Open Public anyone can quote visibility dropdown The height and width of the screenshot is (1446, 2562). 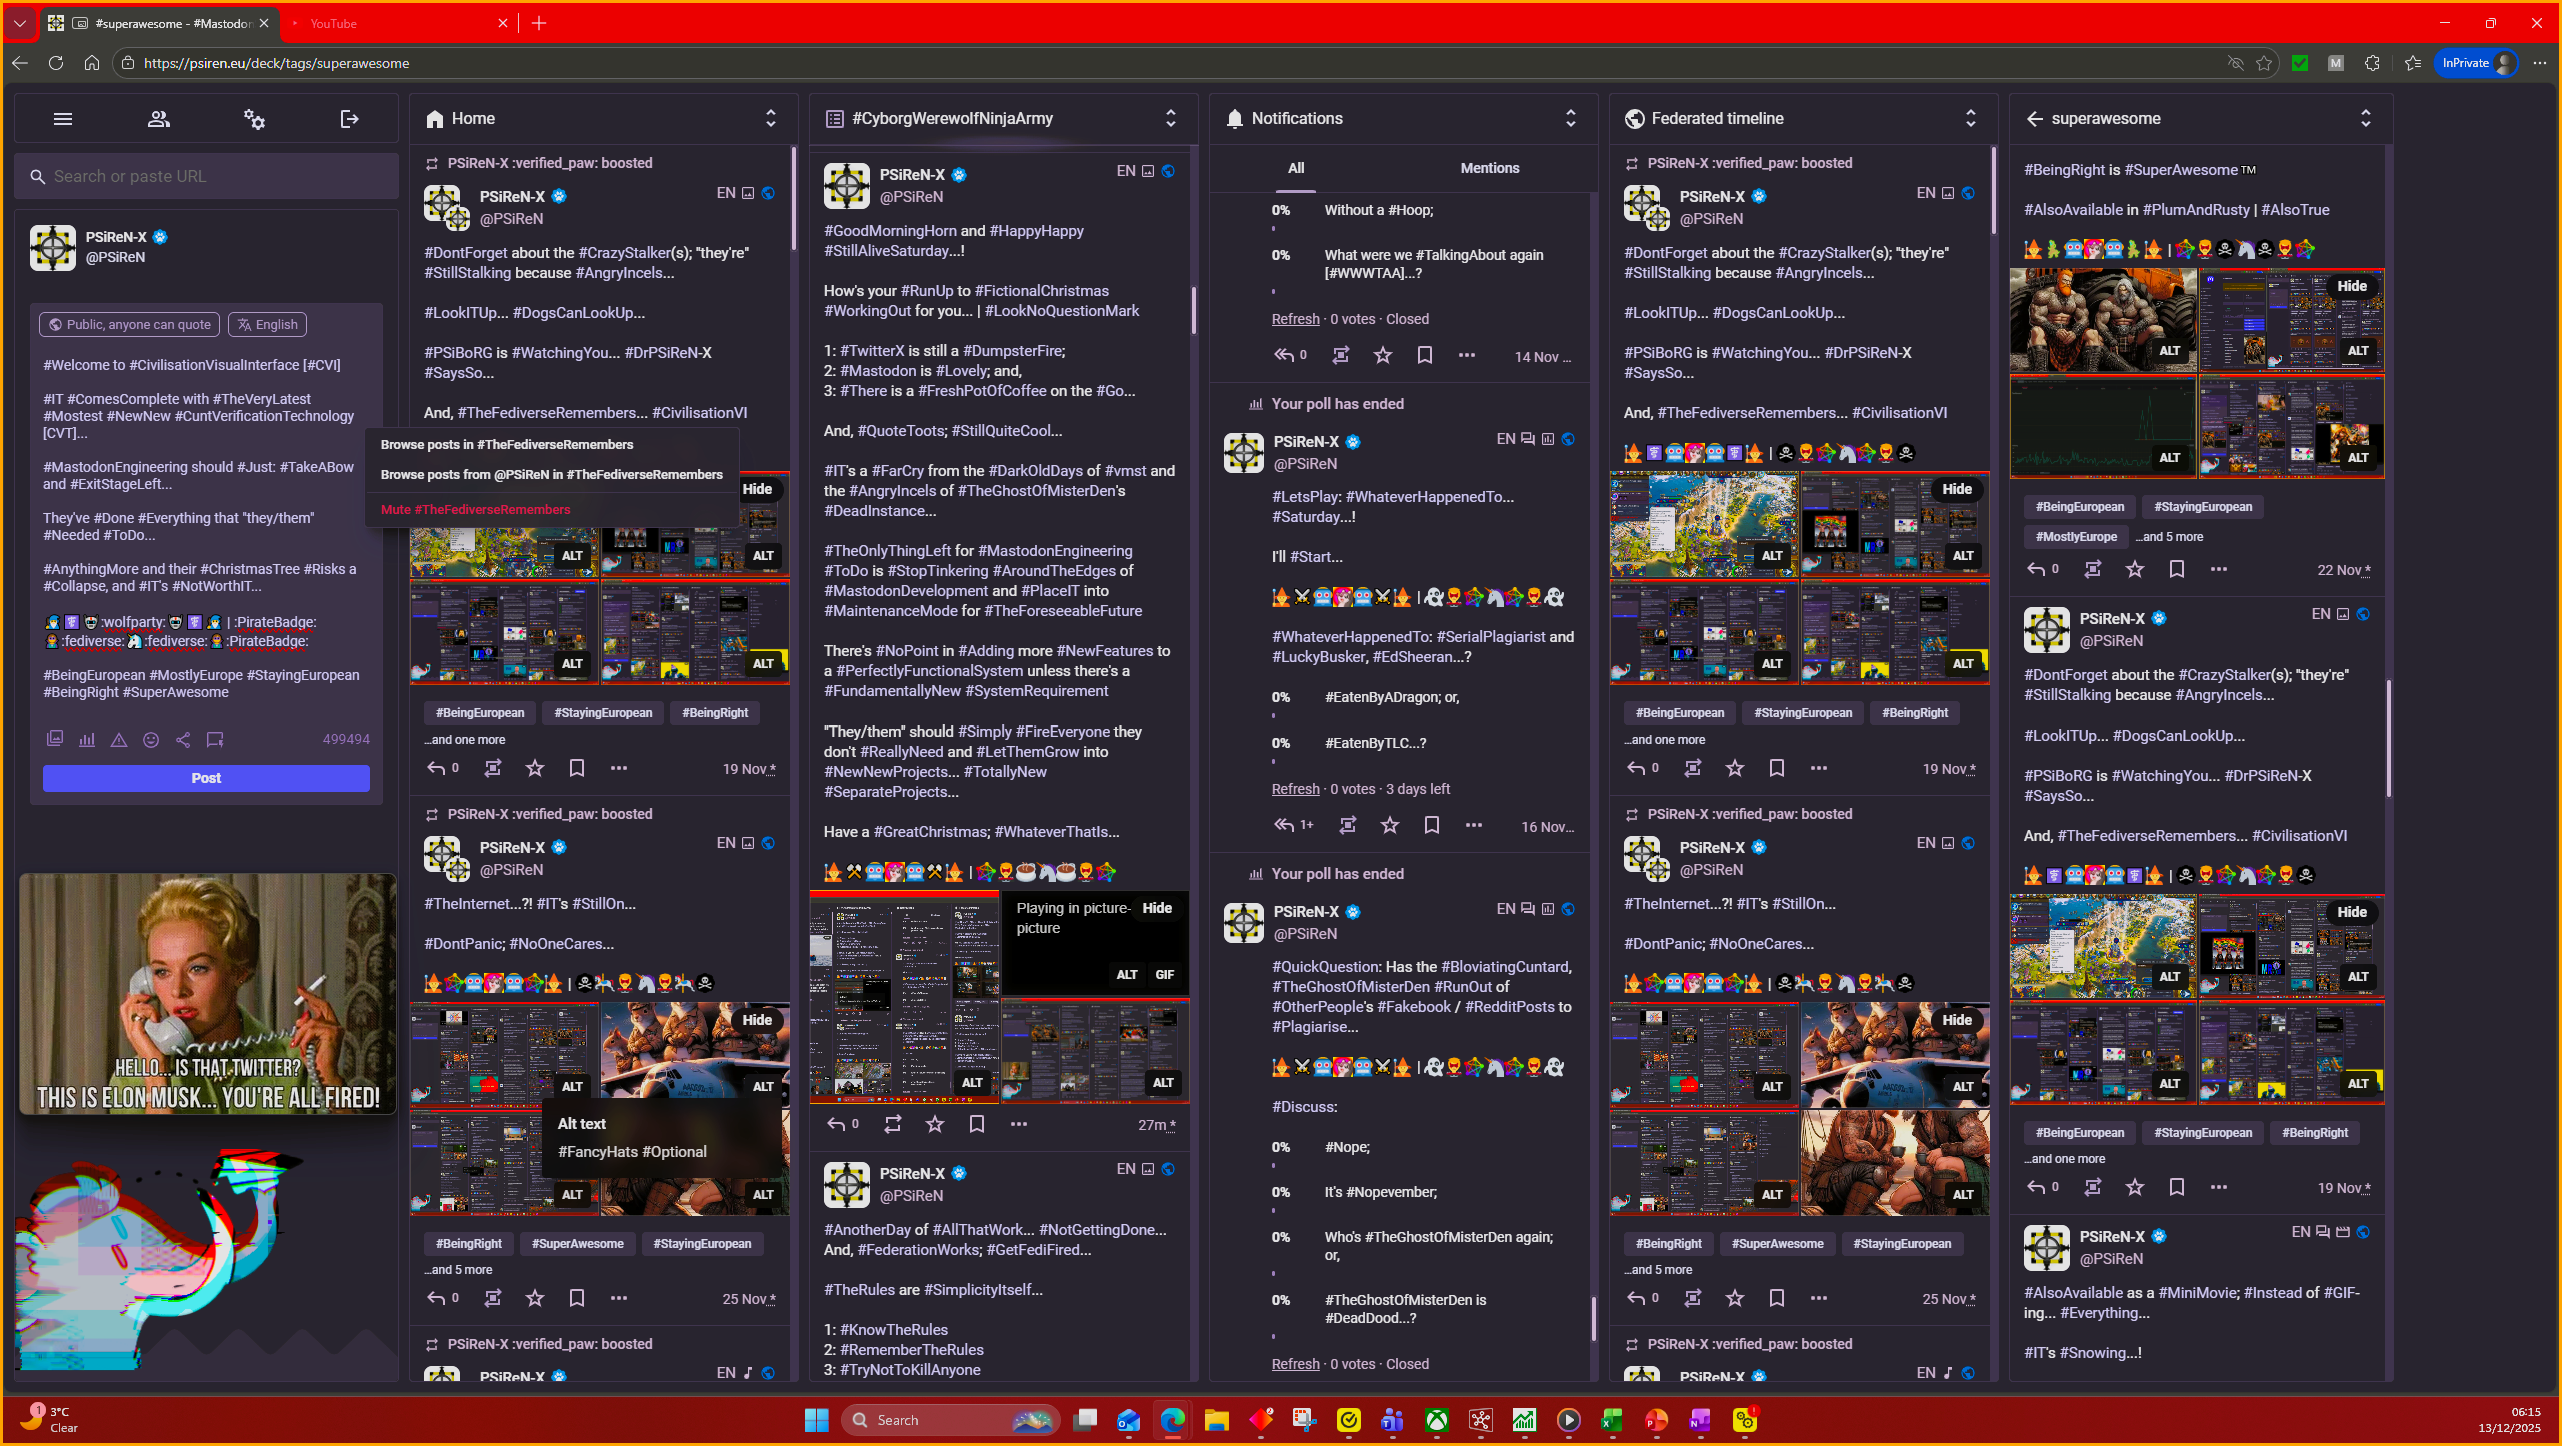click(130, 324)
